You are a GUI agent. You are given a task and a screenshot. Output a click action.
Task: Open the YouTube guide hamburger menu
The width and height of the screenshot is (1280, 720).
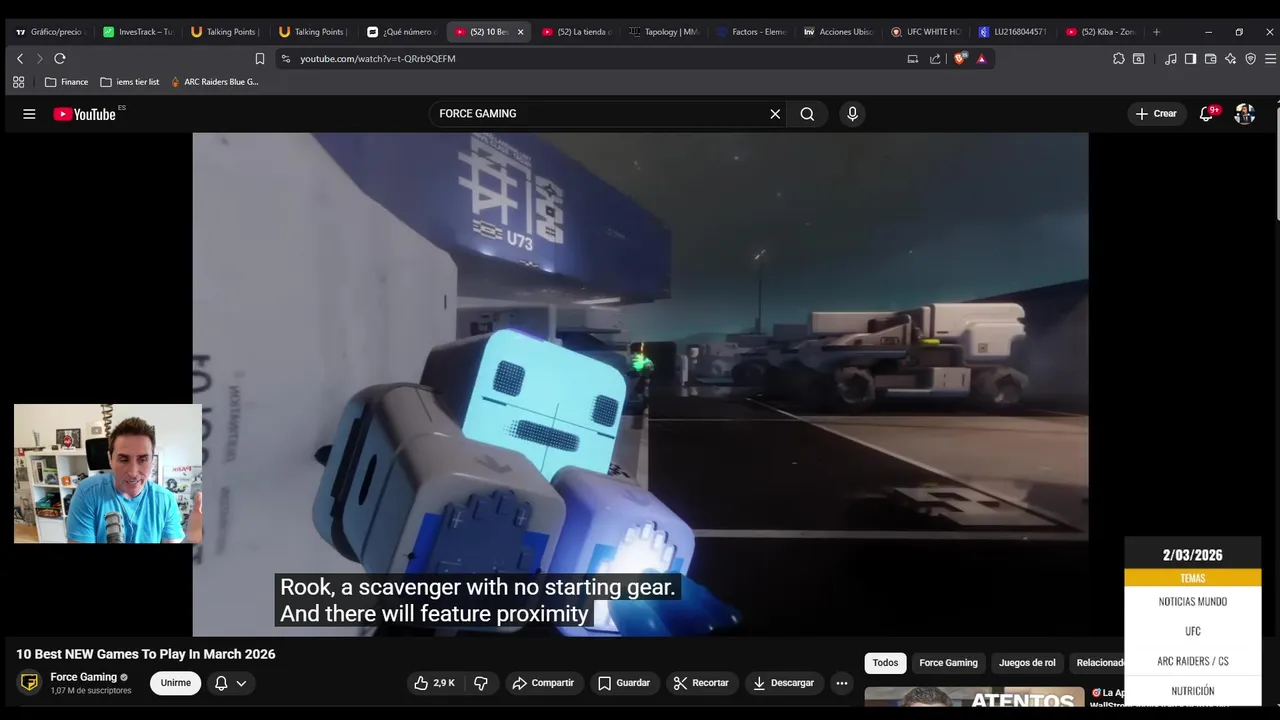[x=29, y=114]
